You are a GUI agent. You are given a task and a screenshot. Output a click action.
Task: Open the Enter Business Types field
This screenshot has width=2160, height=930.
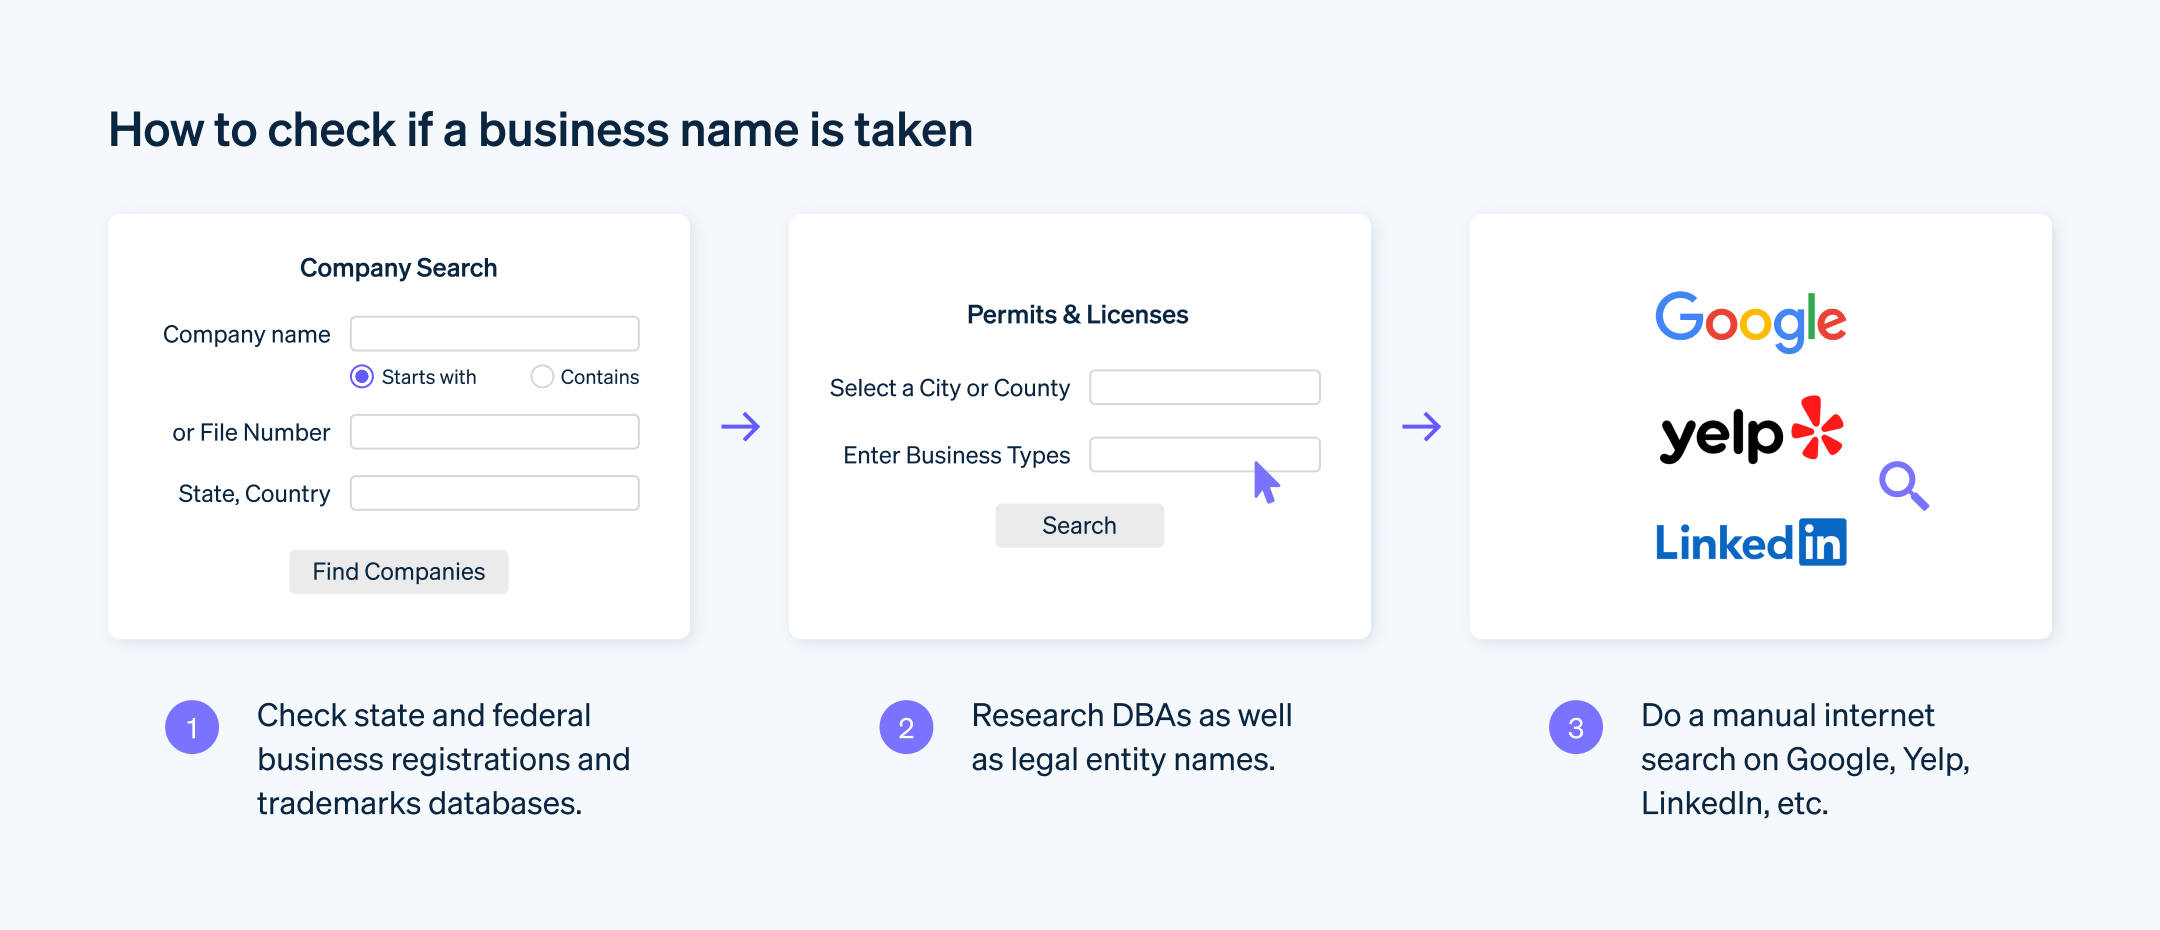pyautogui.click(x=1205, y=454)
